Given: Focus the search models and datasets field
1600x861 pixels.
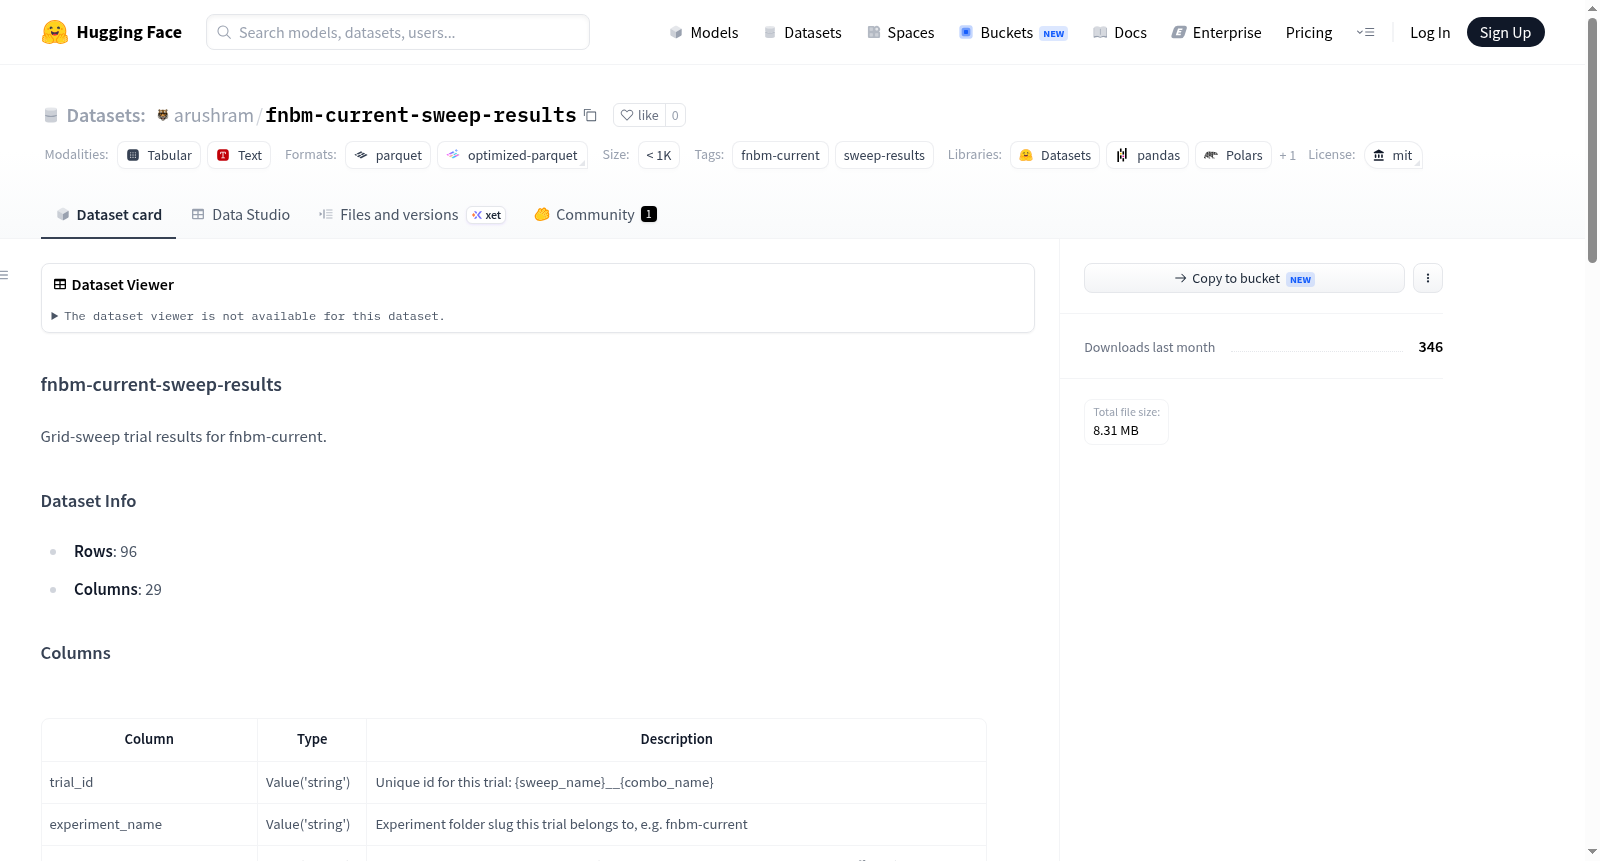Looking at the screenshot, I should 398,32.
